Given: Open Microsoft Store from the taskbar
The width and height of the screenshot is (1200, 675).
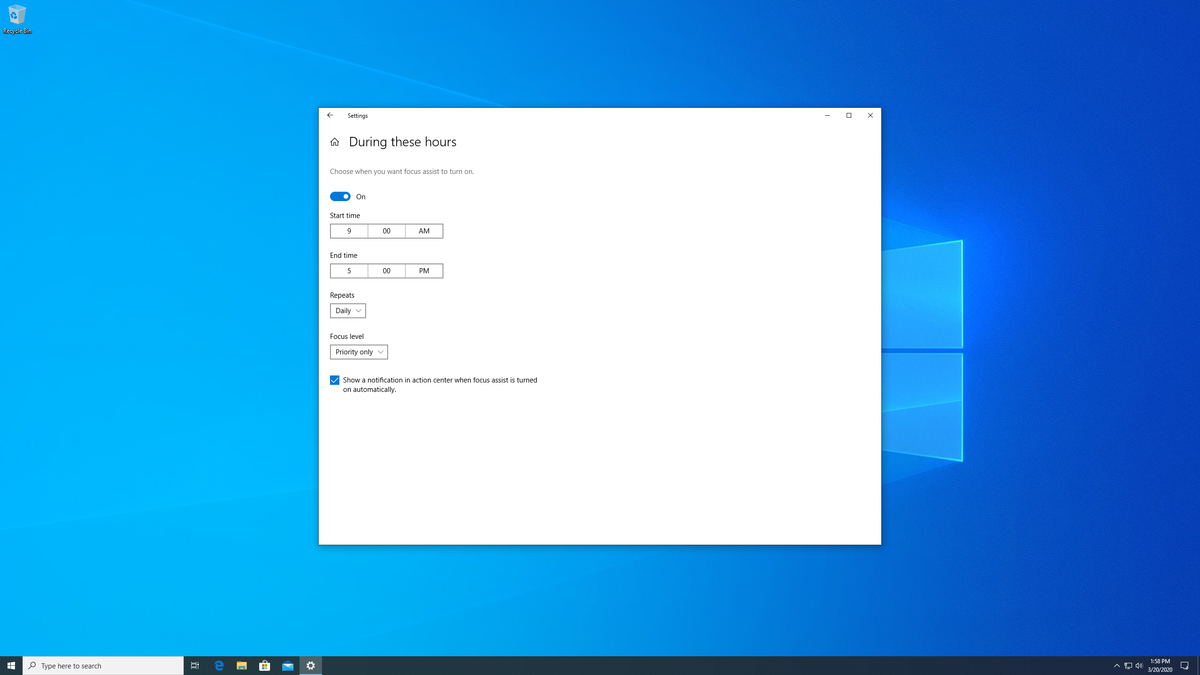Looking at the screenshot, I should (x=265, y=665).
